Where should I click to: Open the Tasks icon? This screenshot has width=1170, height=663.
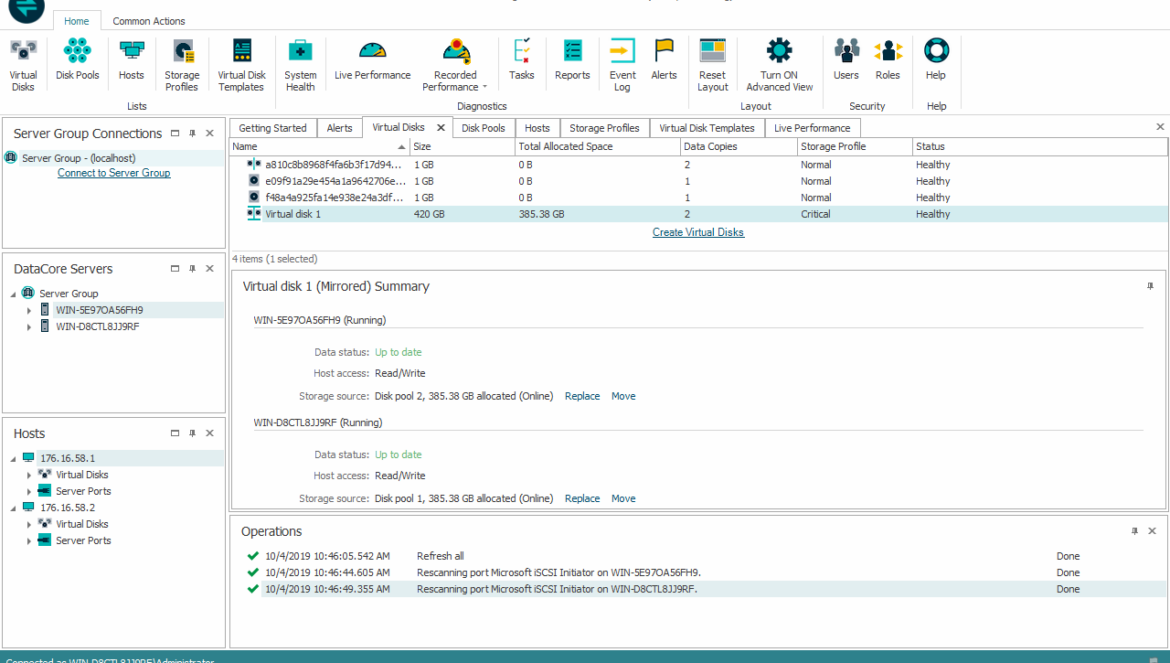click(522, 60)
